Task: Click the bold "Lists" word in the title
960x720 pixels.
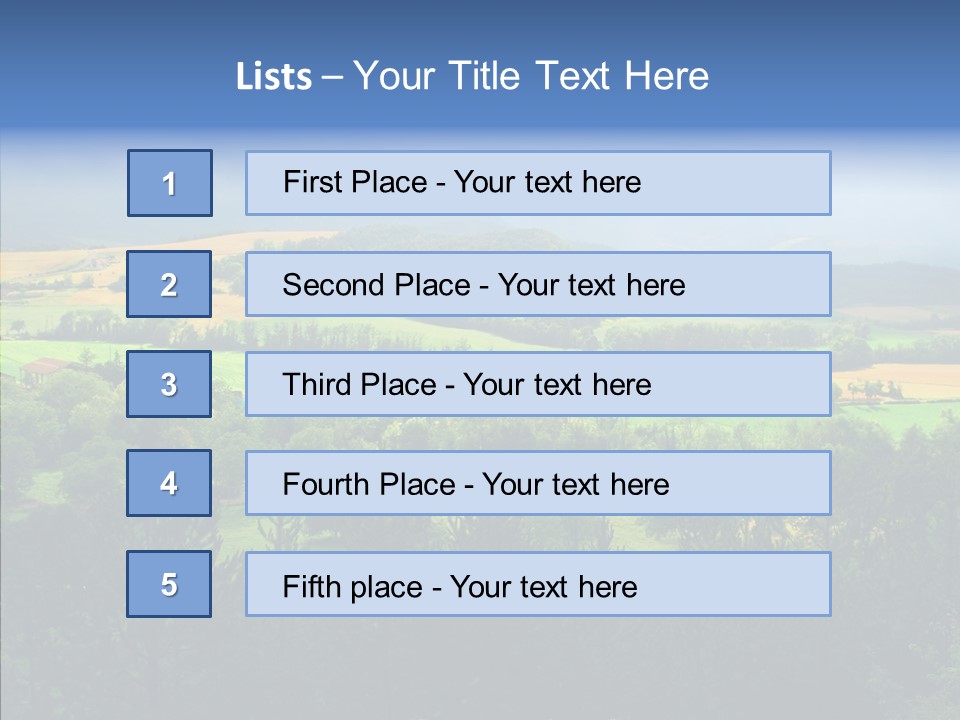Action: click(x=273, y=77)
